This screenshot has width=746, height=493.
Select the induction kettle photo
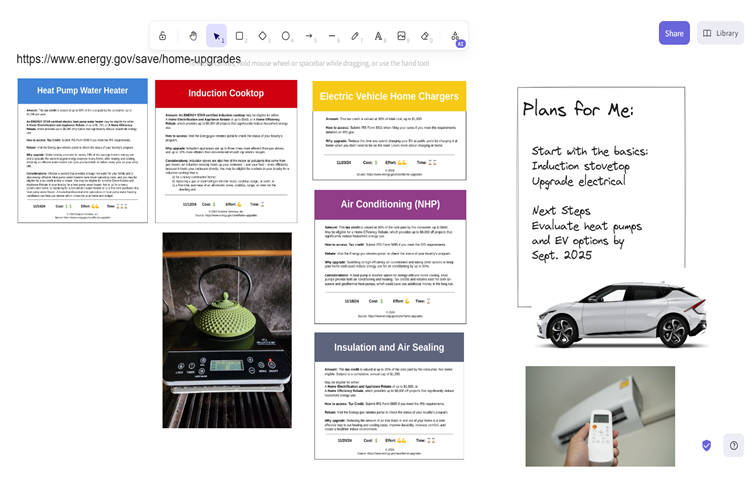(227, 330)
